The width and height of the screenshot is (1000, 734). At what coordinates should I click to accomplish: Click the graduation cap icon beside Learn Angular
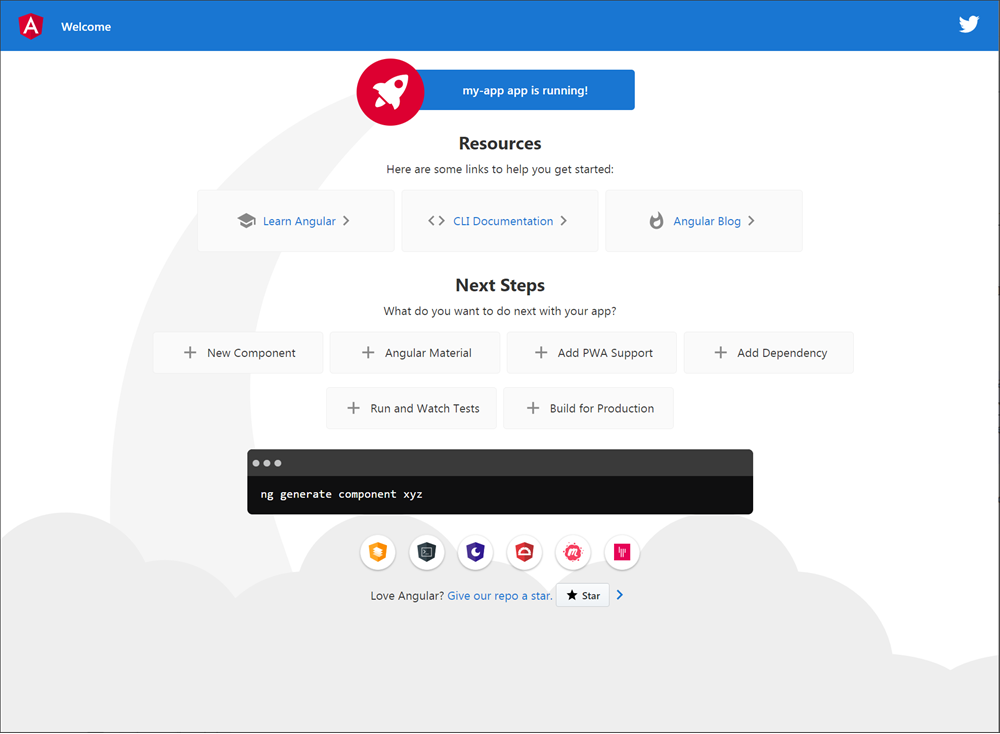click(x=246, y=220)
